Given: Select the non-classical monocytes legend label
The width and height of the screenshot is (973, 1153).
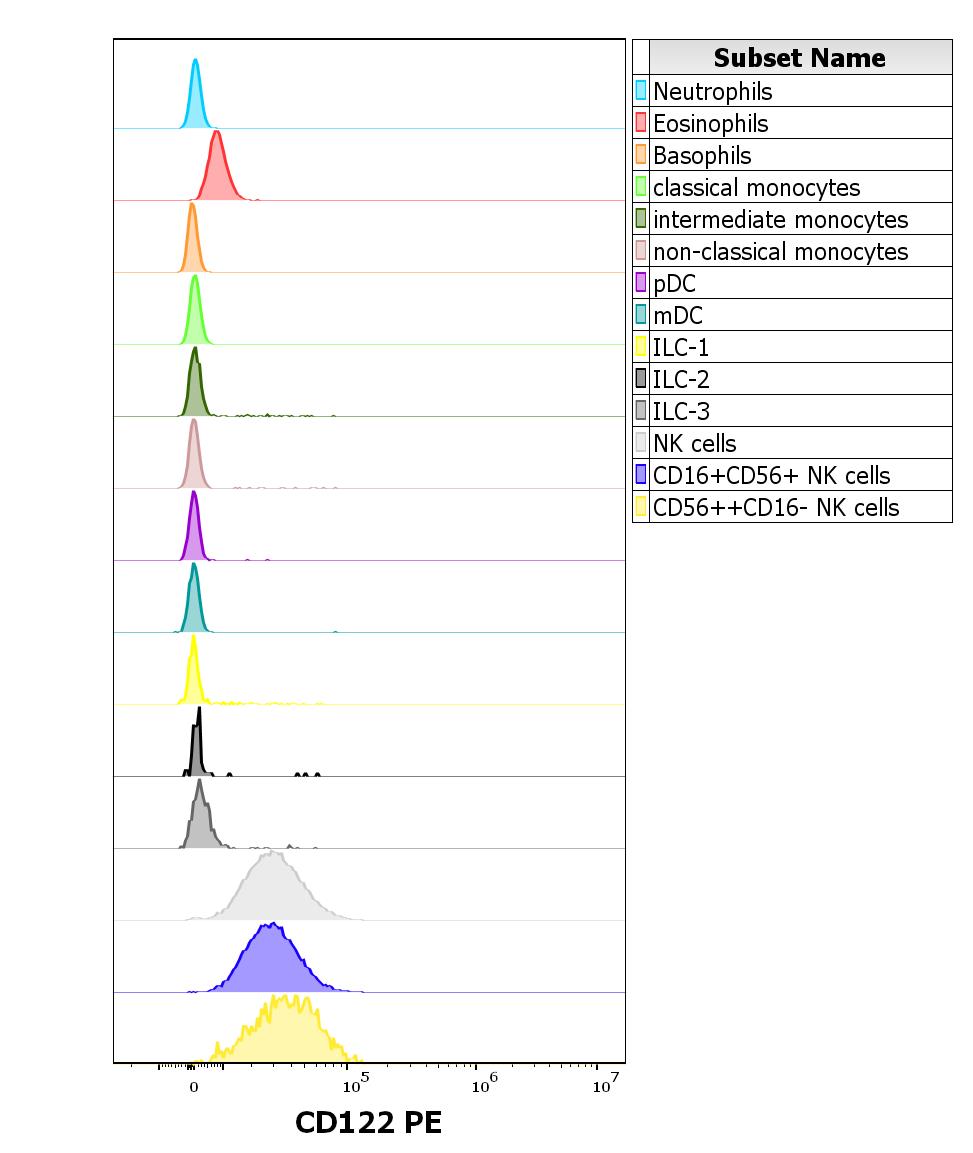Looking at the screenshot, I should pyautogui.click(x=780, y=251).
